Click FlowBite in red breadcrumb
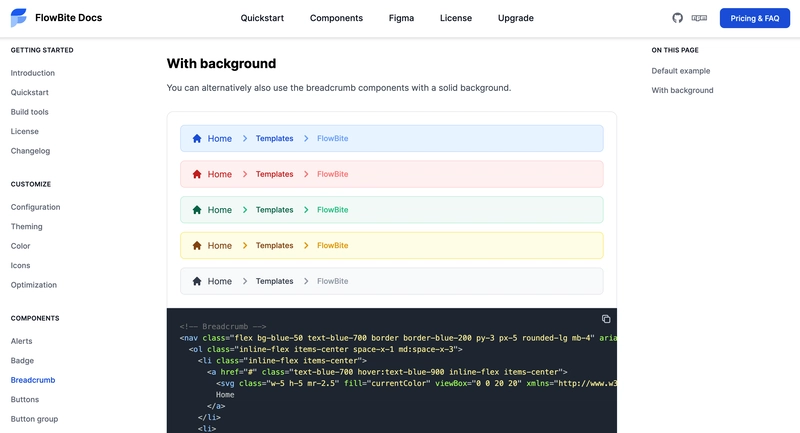This screenshot has height=433, width=800. pyautogui.click(x=333, y=174)
